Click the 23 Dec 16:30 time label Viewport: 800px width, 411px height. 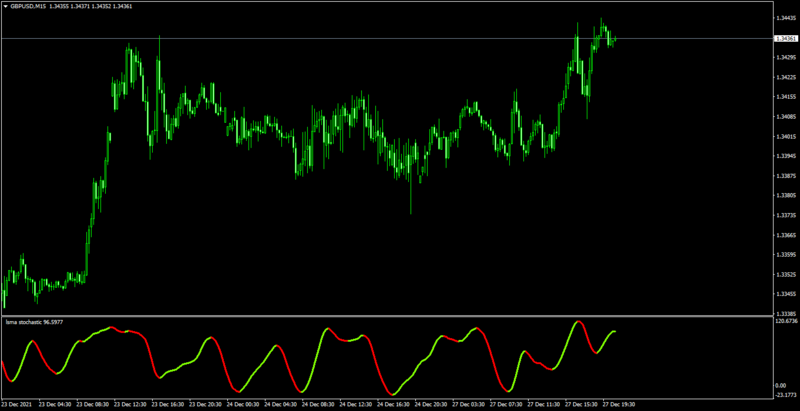pyautogui.click(x=168, y=404)
